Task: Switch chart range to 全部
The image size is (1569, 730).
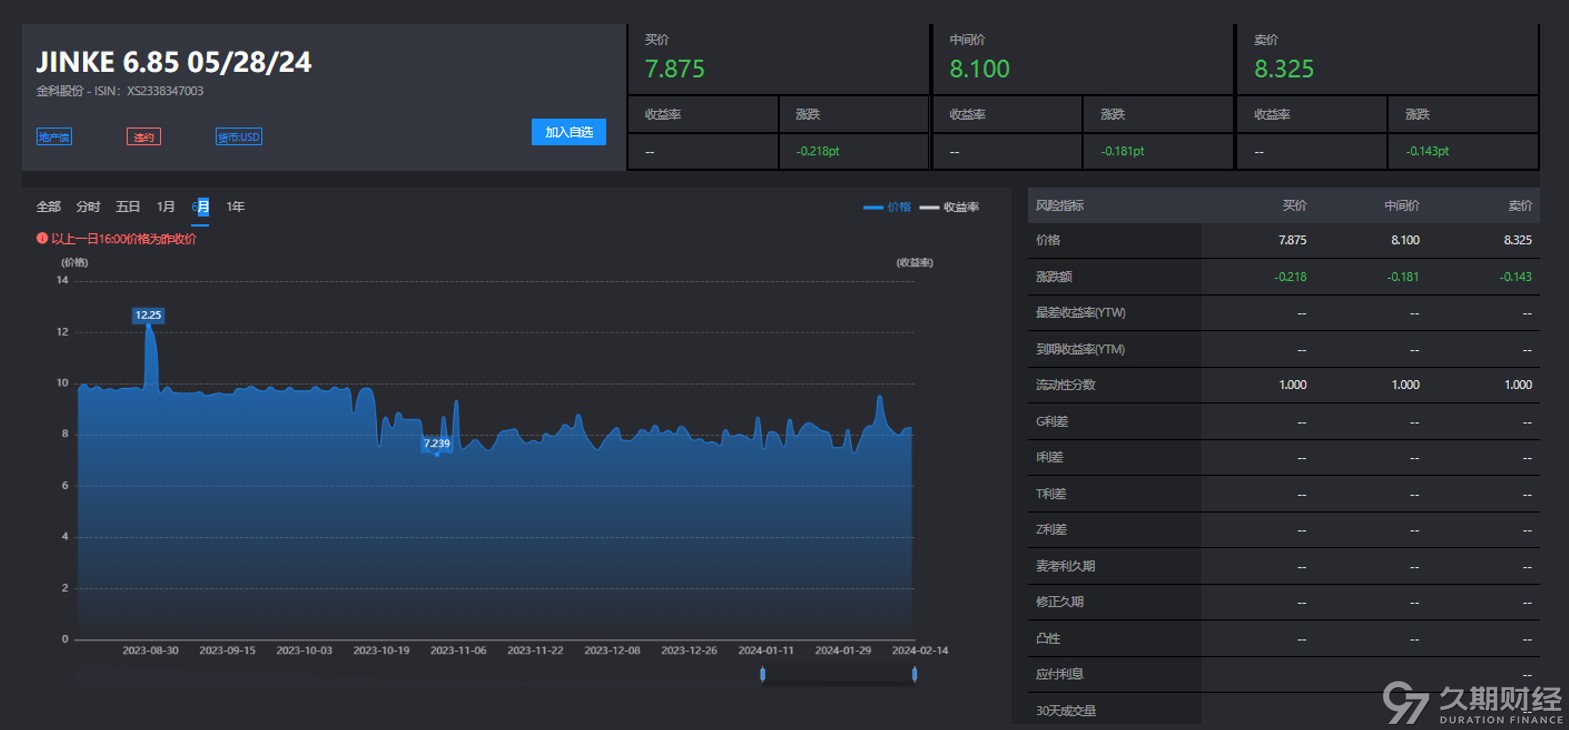Action: tap(48, 206)
